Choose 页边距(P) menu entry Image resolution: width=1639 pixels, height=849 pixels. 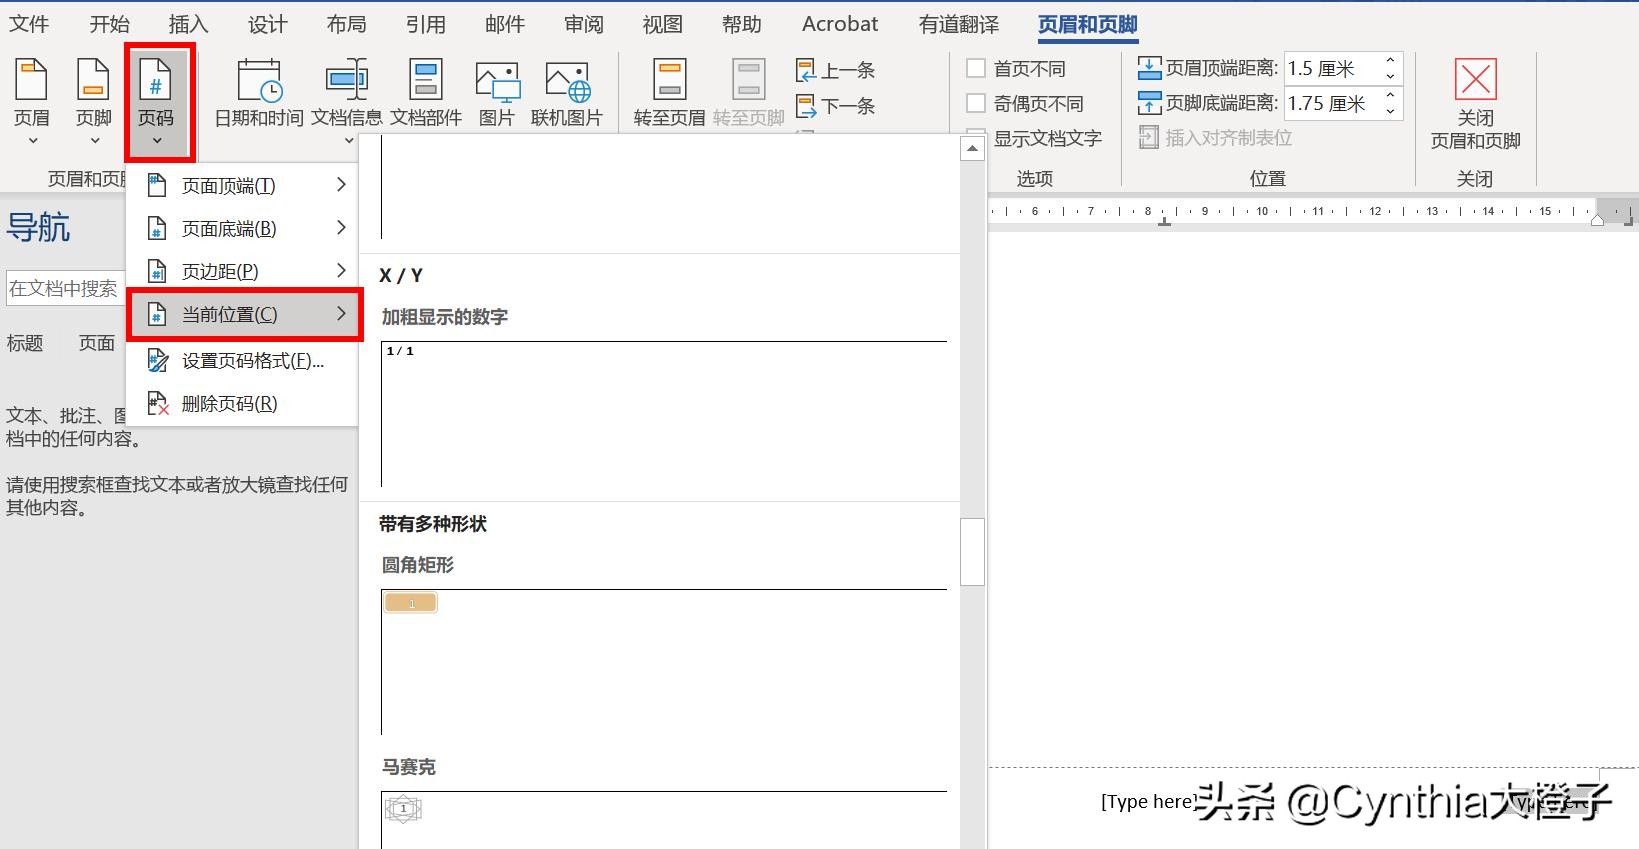coord(243,271)
